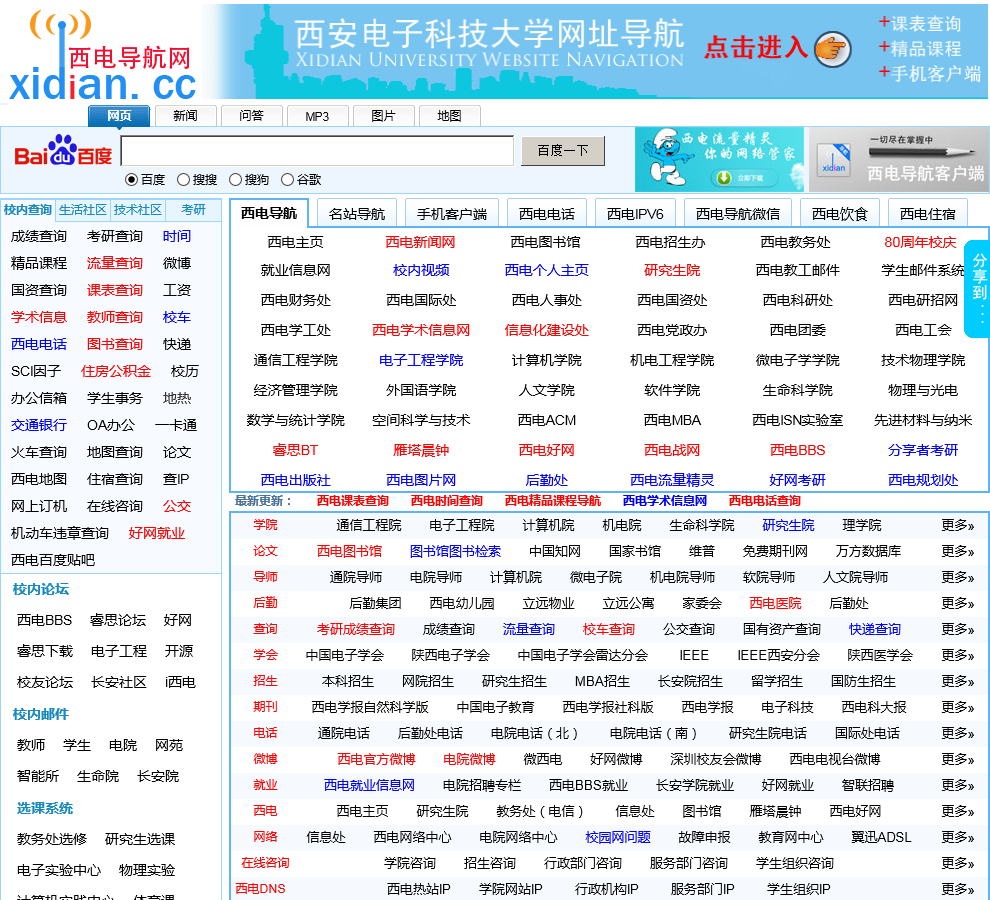This screenshot has height=900, width=990.
Task: Switch to the 地图 search tab
Action: pos(450,116)
